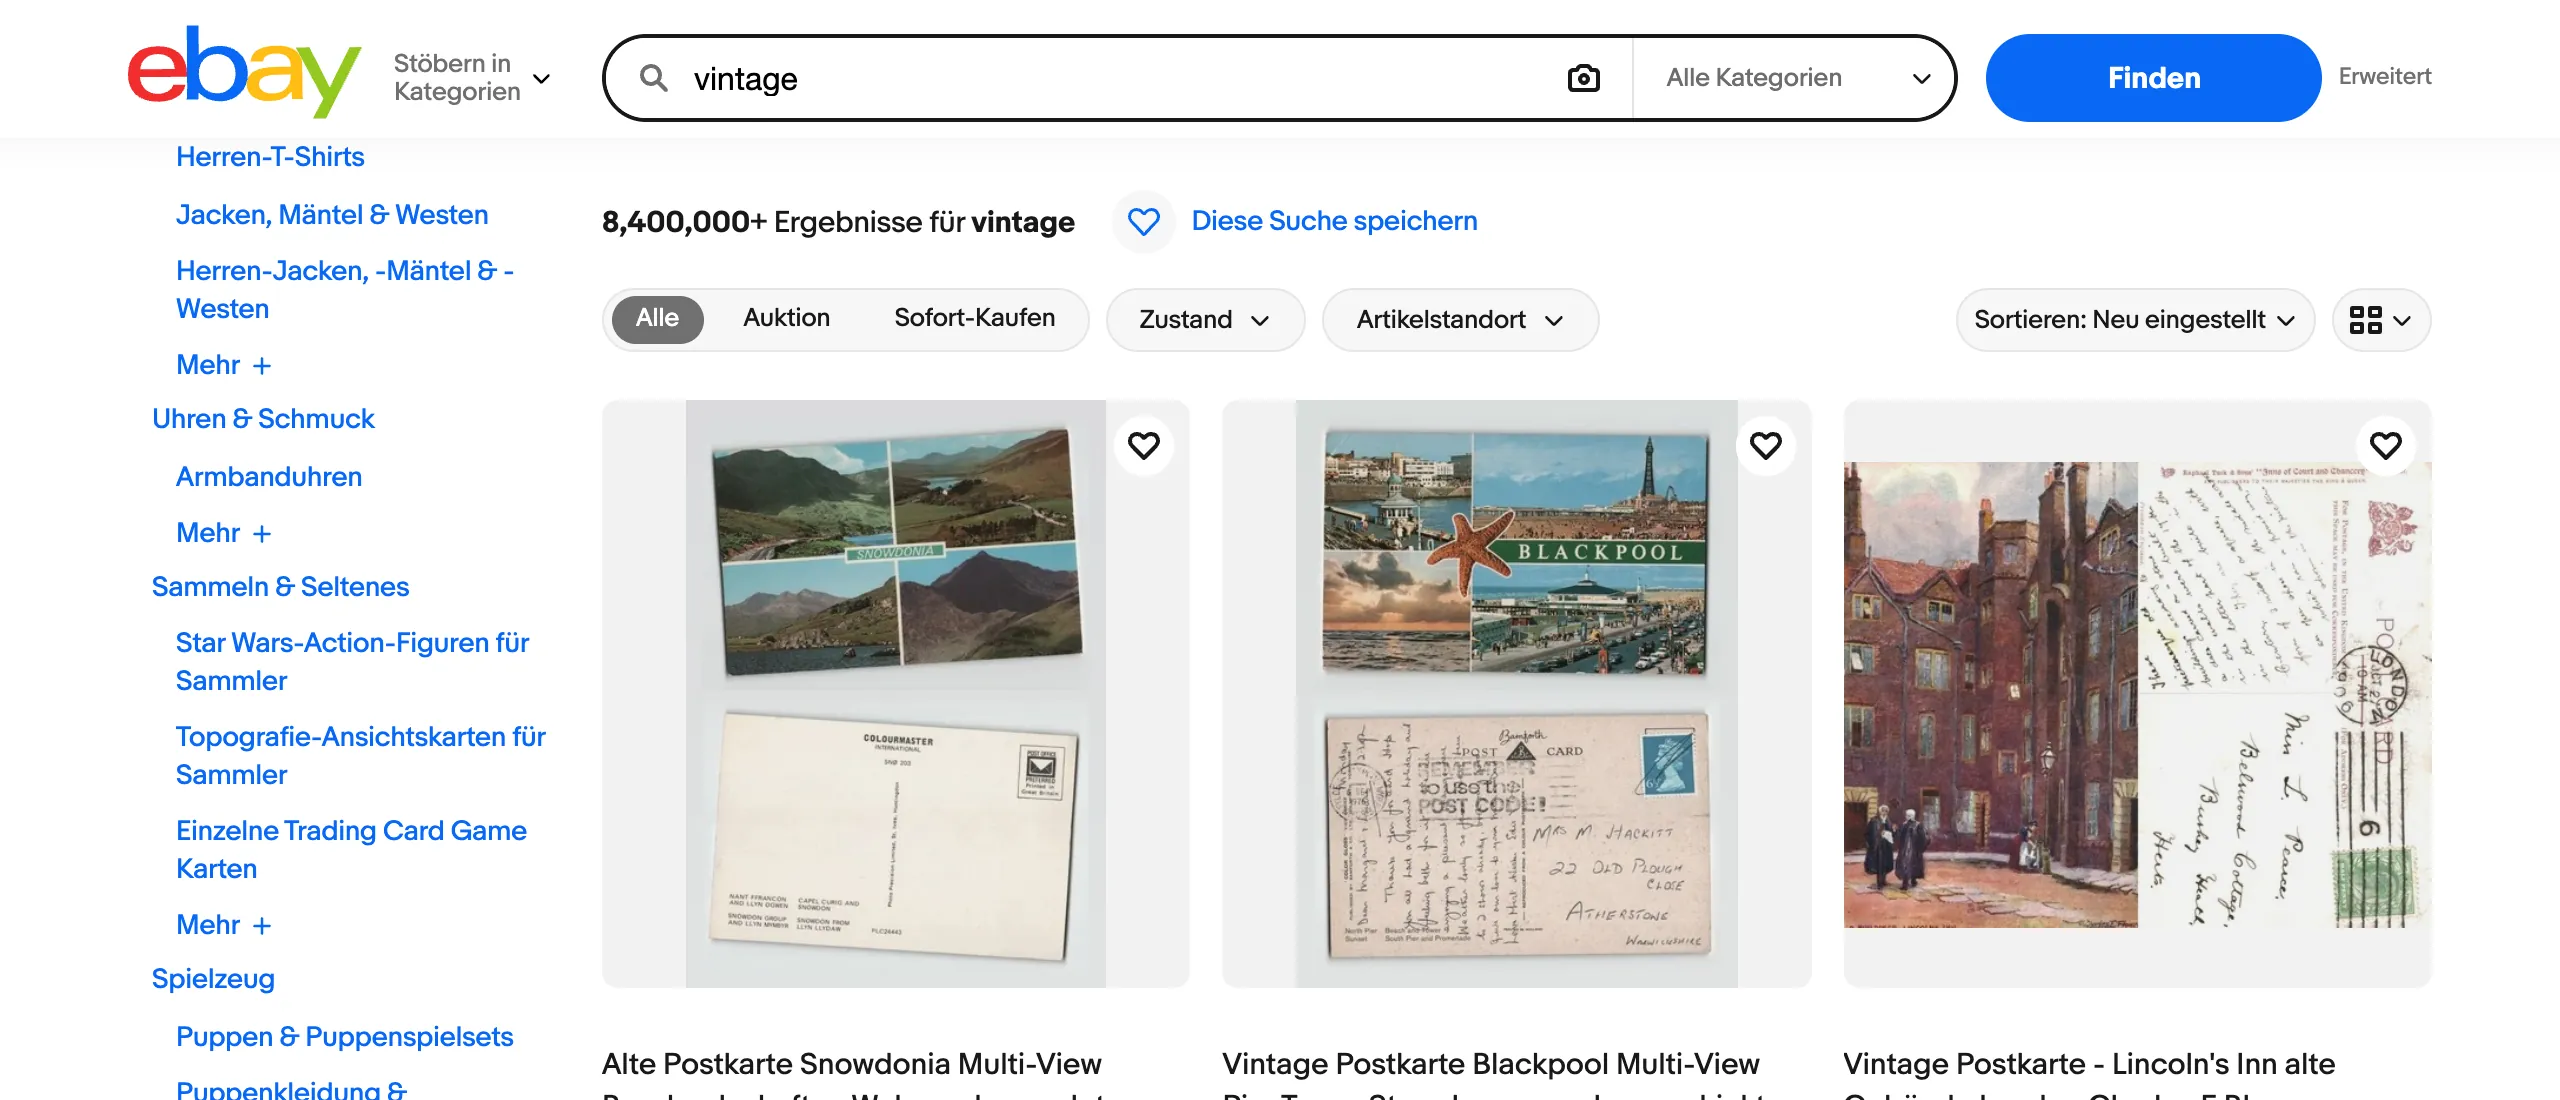Open Armbanduhren category
Image resolution: width=2560 pixels, height=1100 pixels.
(269, 477)
